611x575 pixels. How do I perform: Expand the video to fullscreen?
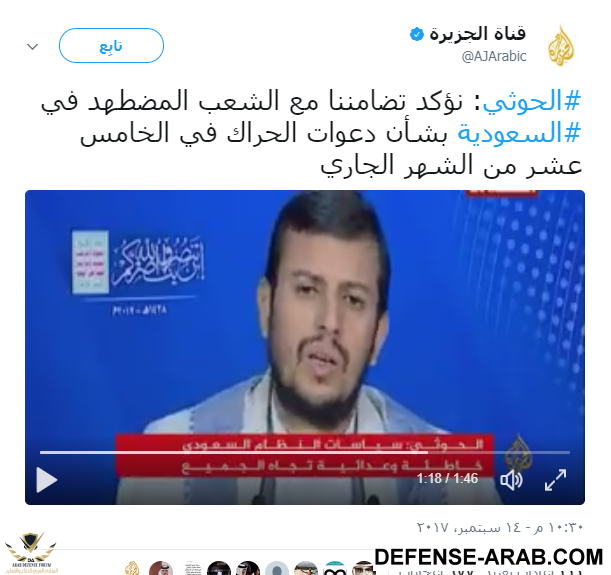click(555, 480)
